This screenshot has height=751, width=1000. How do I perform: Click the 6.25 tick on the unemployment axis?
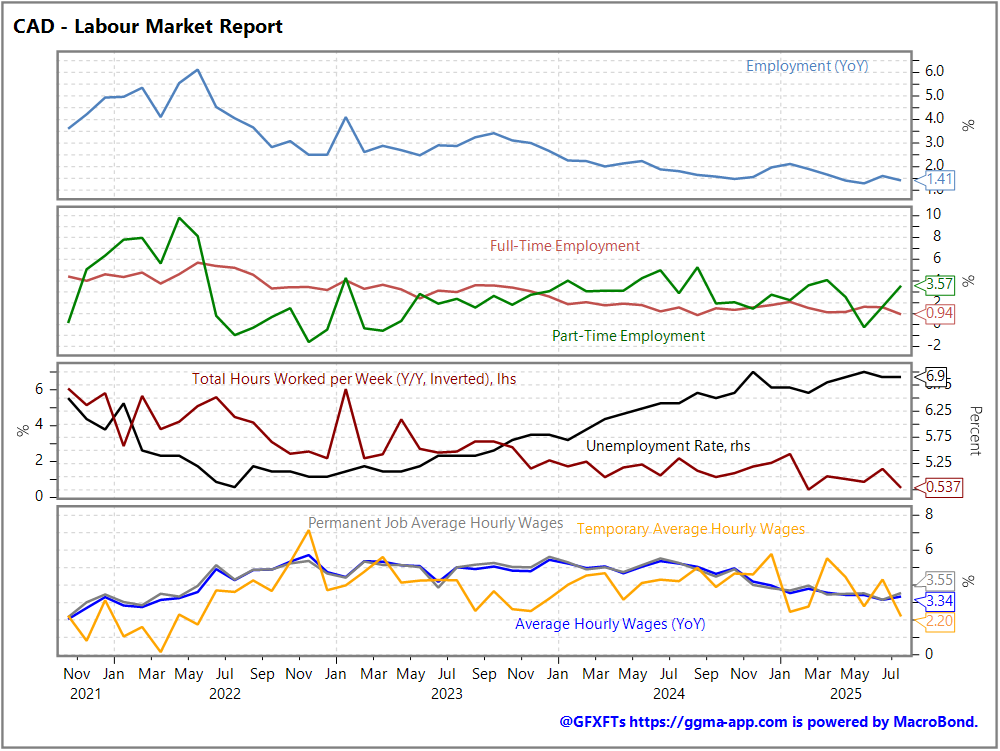[938, 410]
